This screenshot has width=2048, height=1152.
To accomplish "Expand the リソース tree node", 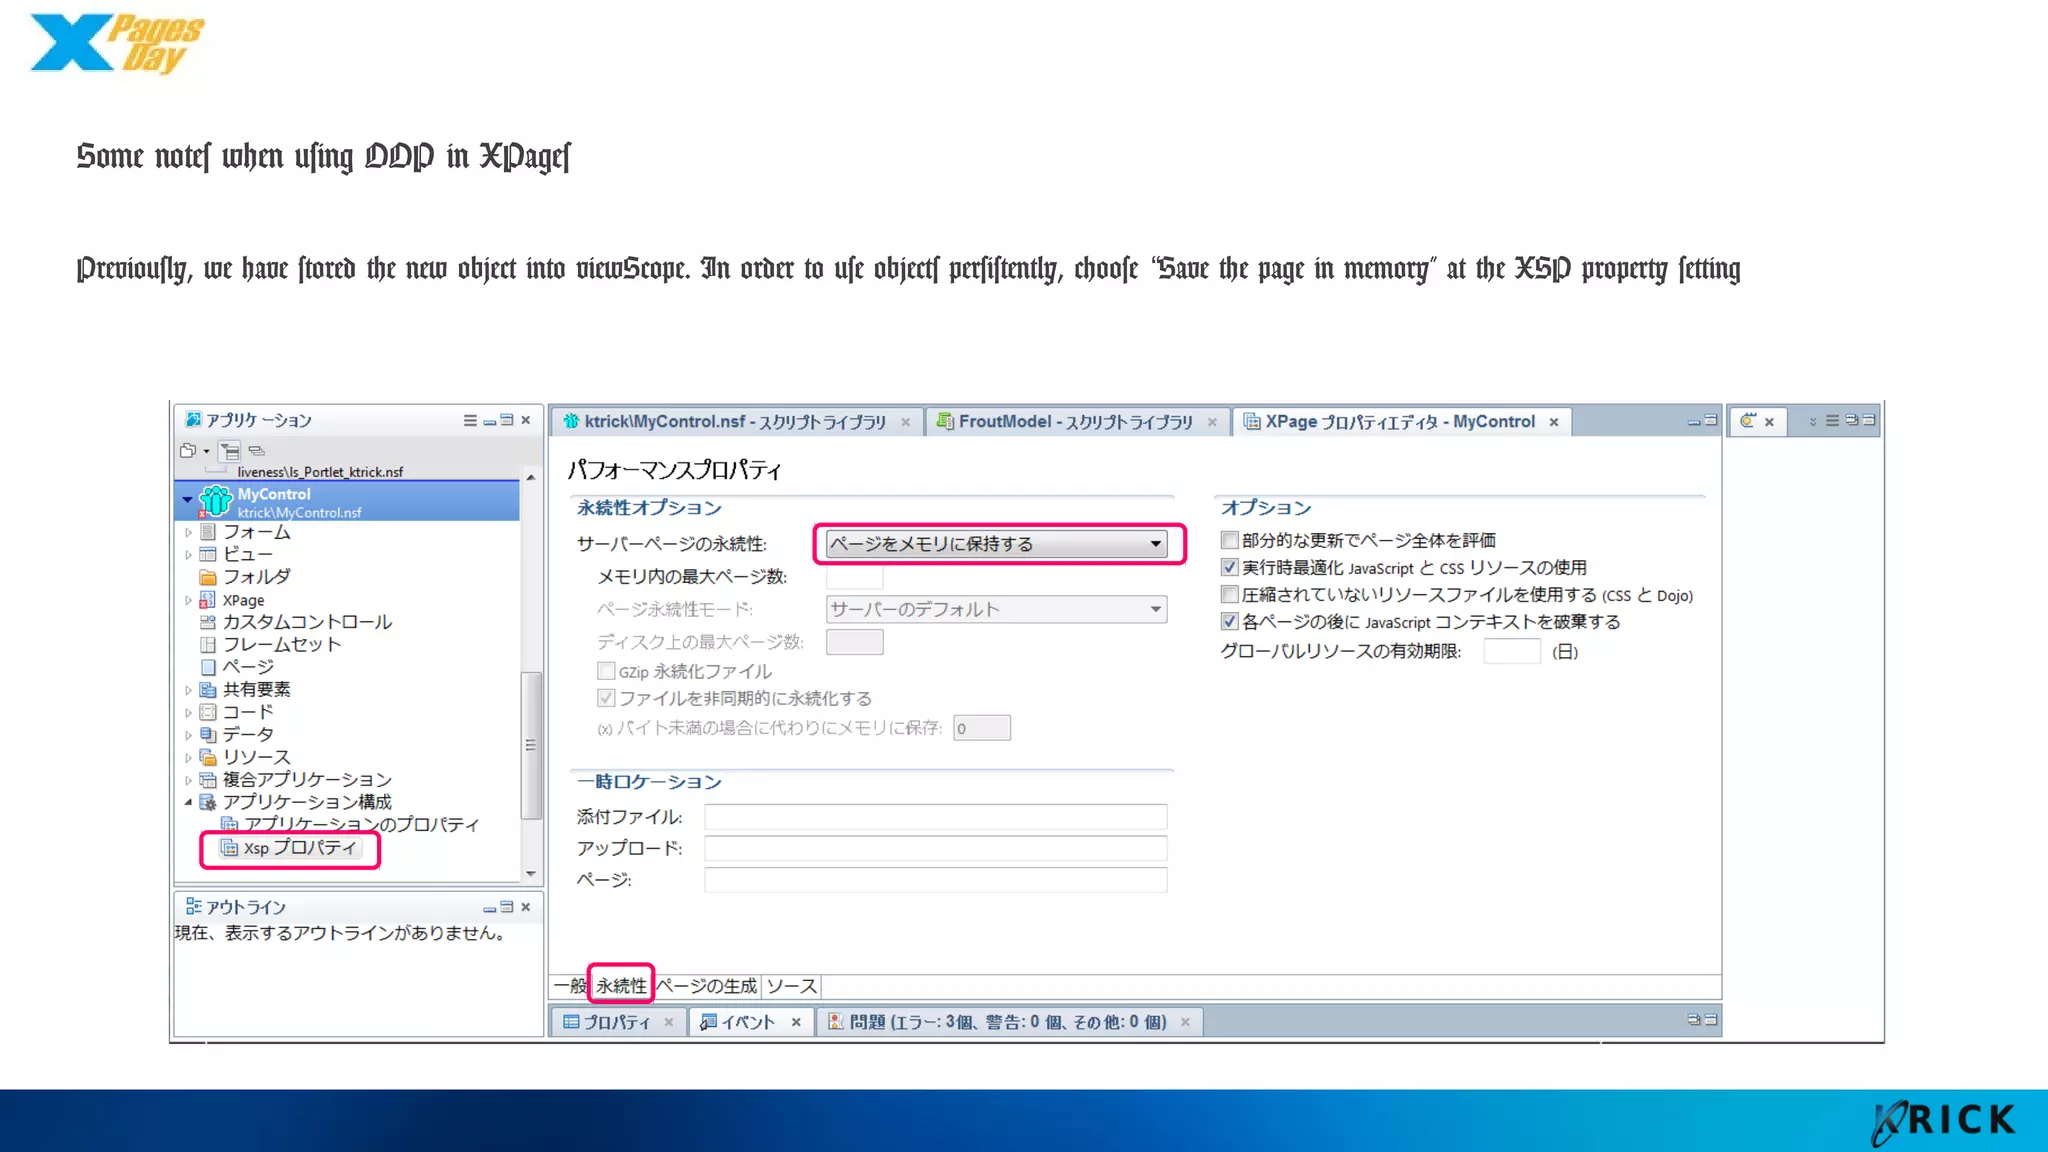I will (x=188, y=757).
